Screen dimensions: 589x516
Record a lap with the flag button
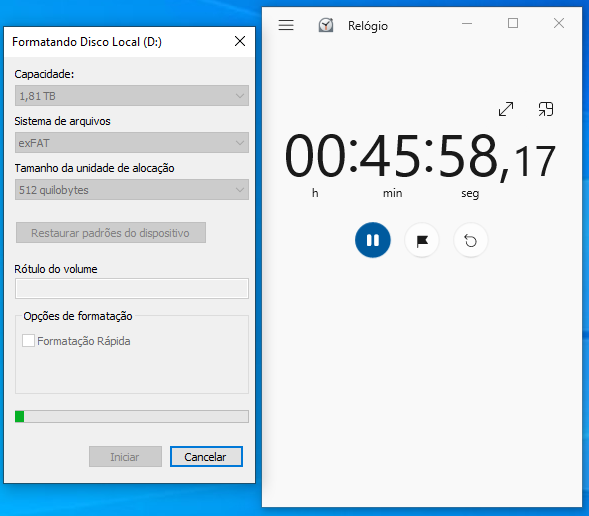[x=422, y=240]
